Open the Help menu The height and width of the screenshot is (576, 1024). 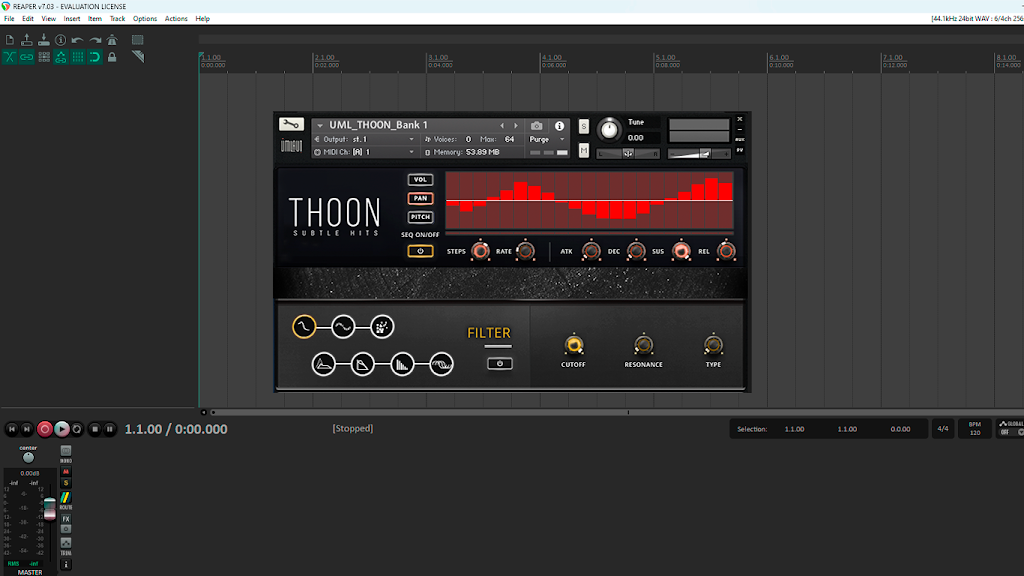[x=202, y=19]
